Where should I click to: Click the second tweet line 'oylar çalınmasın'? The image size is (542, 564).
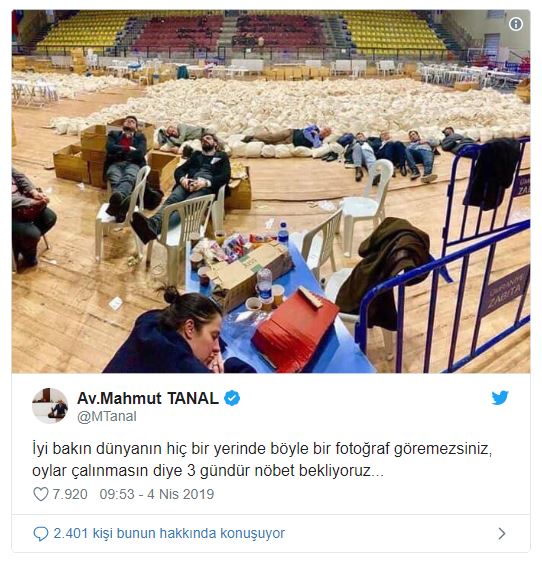click(x=208, y=471)
